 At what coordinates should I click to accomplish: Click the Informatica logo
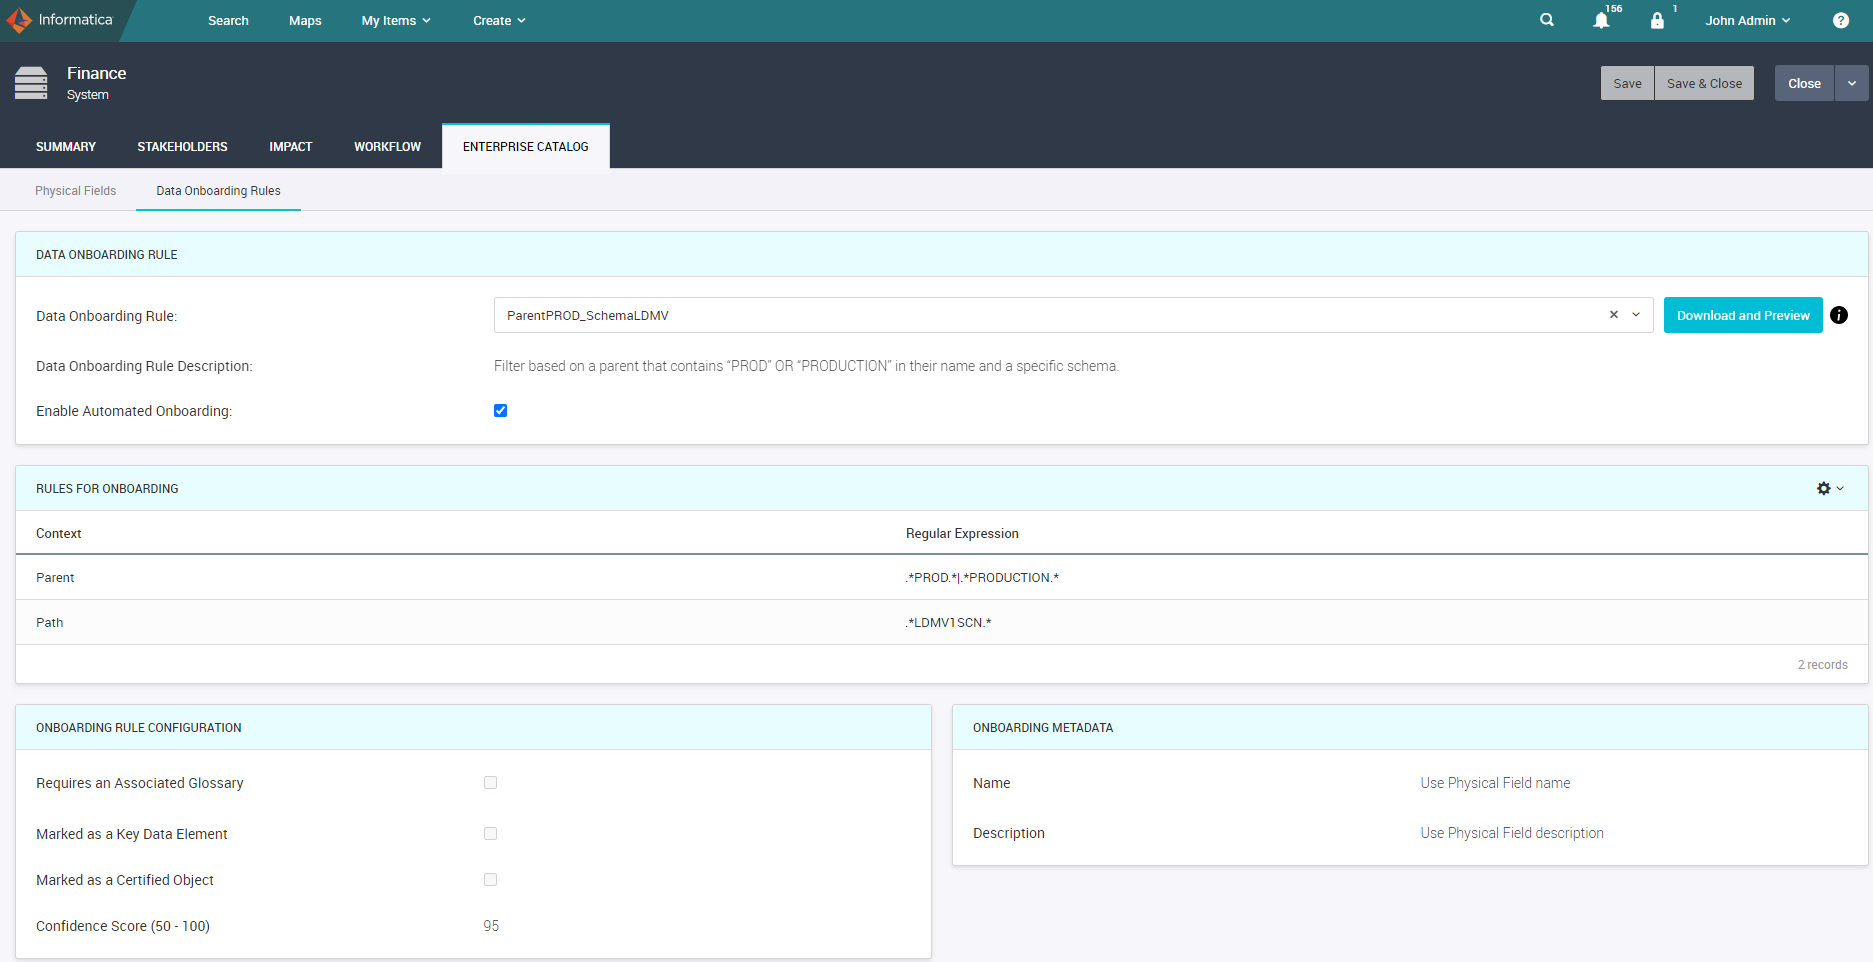point(60,20)
